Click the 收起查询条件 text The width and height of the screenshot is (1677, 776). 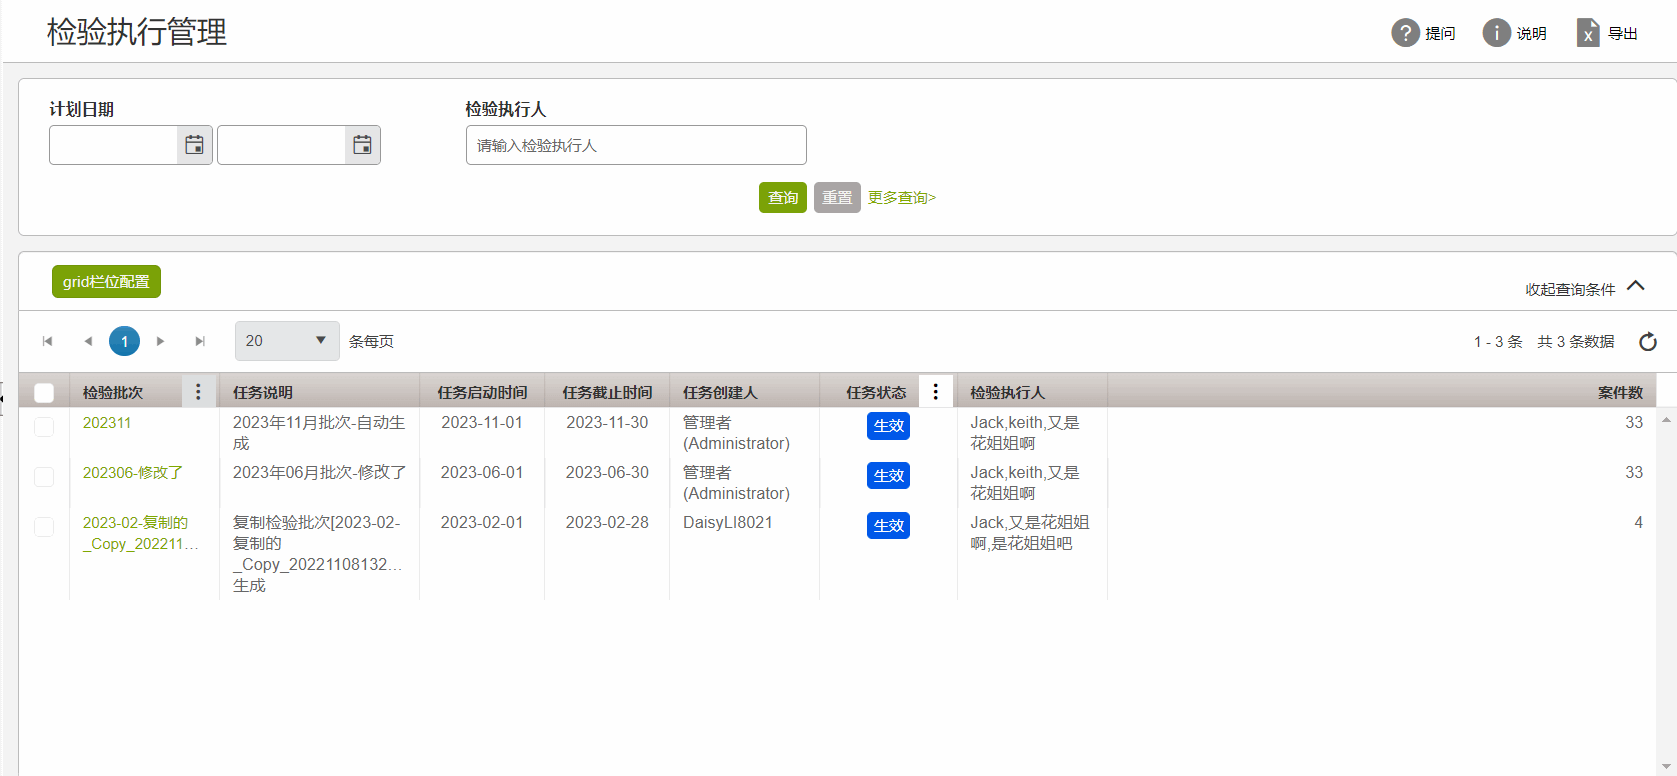pyautogui.click(x=1570, y=290)
